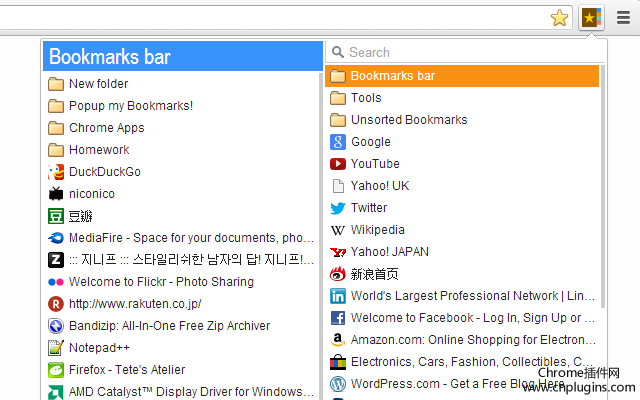640x400 pixels.
Task: Click the Google favicon icon
Action: 338,142
